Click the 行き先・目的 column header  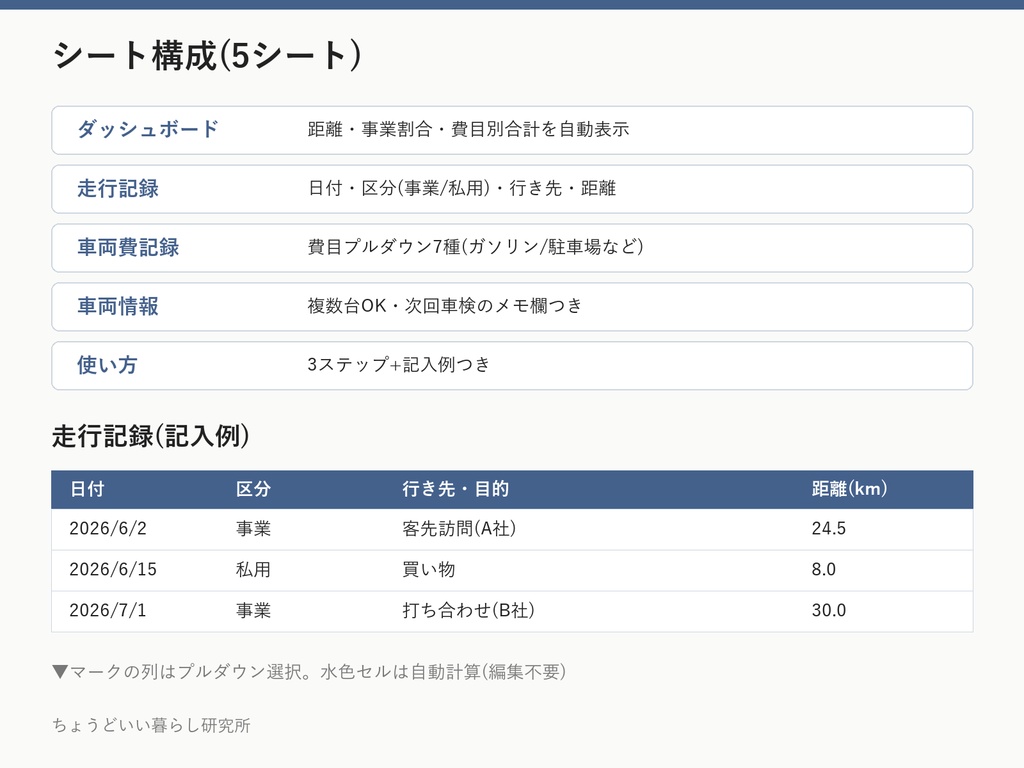[x=456, y=489]
